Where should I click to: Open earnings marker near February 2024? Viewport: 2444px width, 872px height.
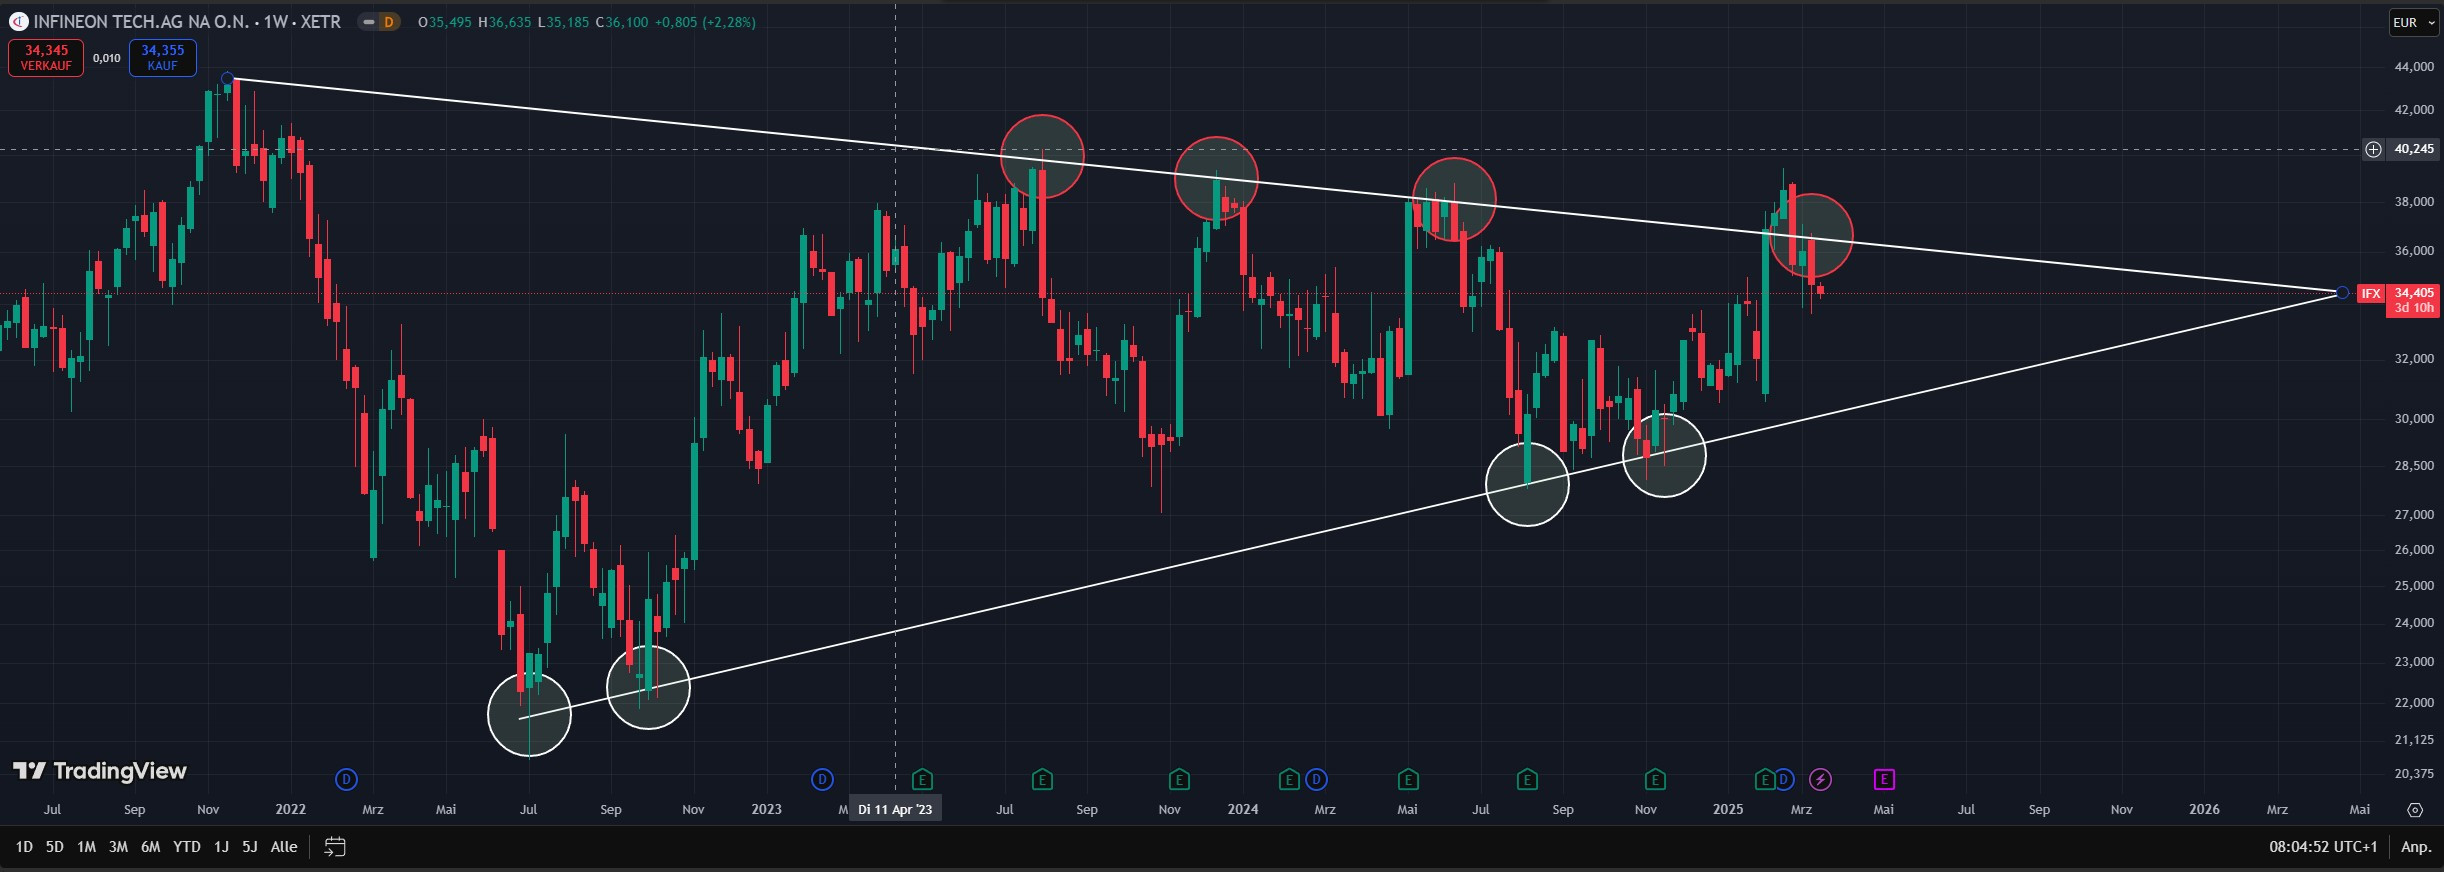click(1289, 779)
